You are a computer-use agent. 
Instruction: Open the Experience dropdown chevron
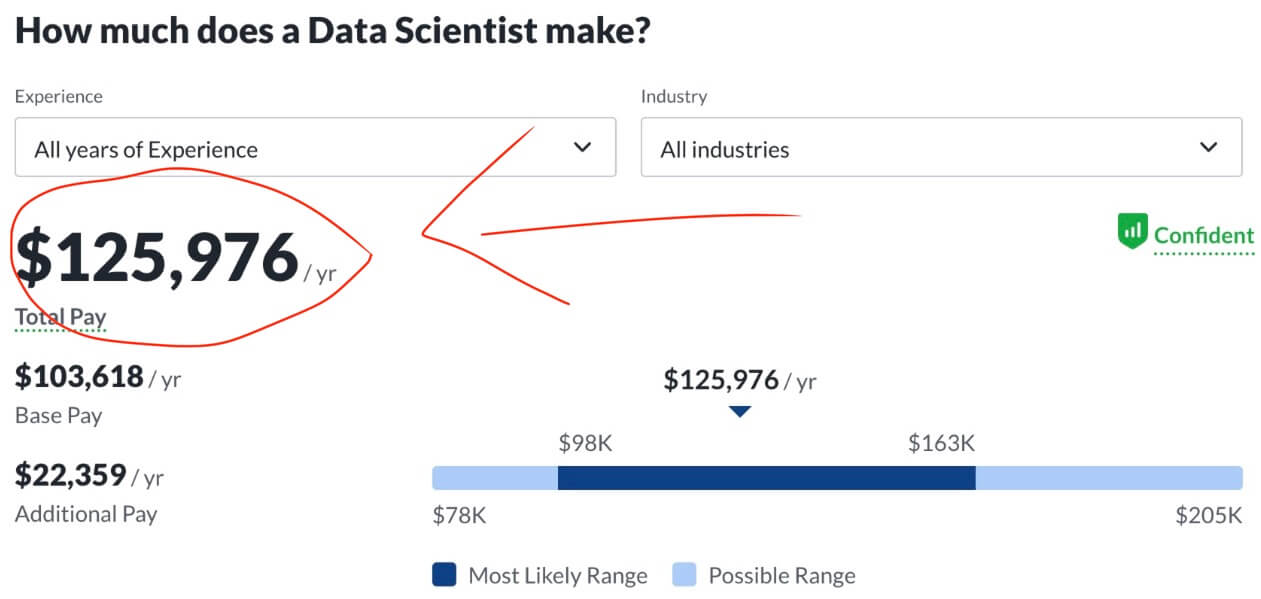[x=583, y=146]
